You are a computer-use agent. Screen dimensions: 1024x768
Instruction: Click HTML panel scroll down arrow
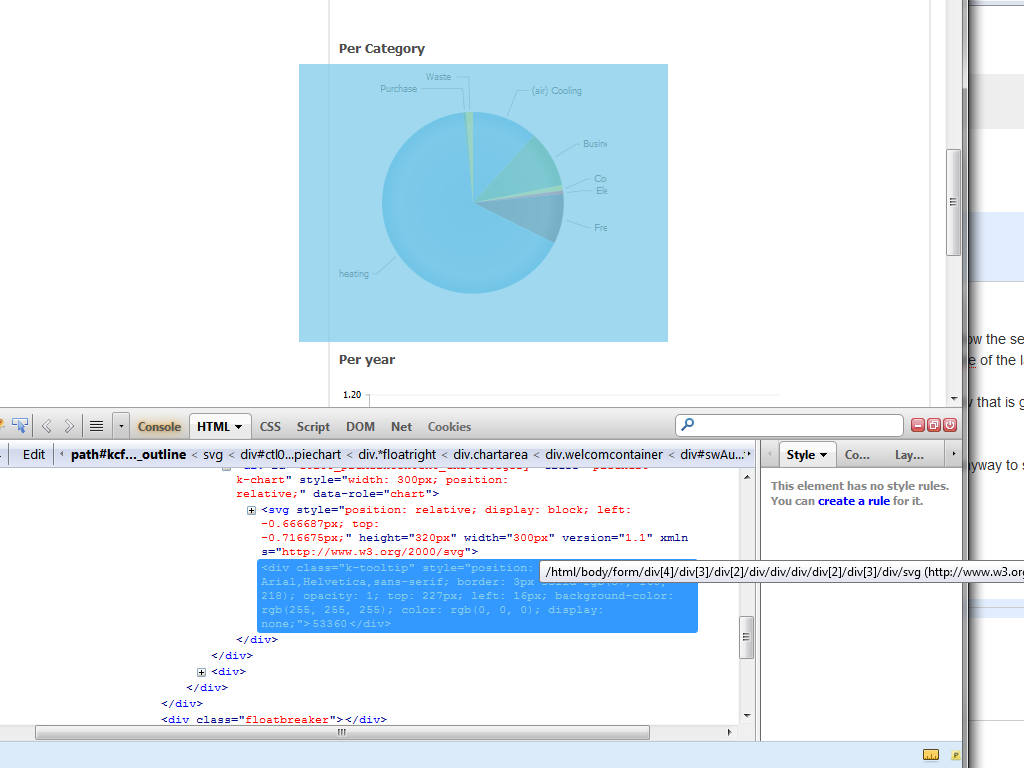pos(747,716)
